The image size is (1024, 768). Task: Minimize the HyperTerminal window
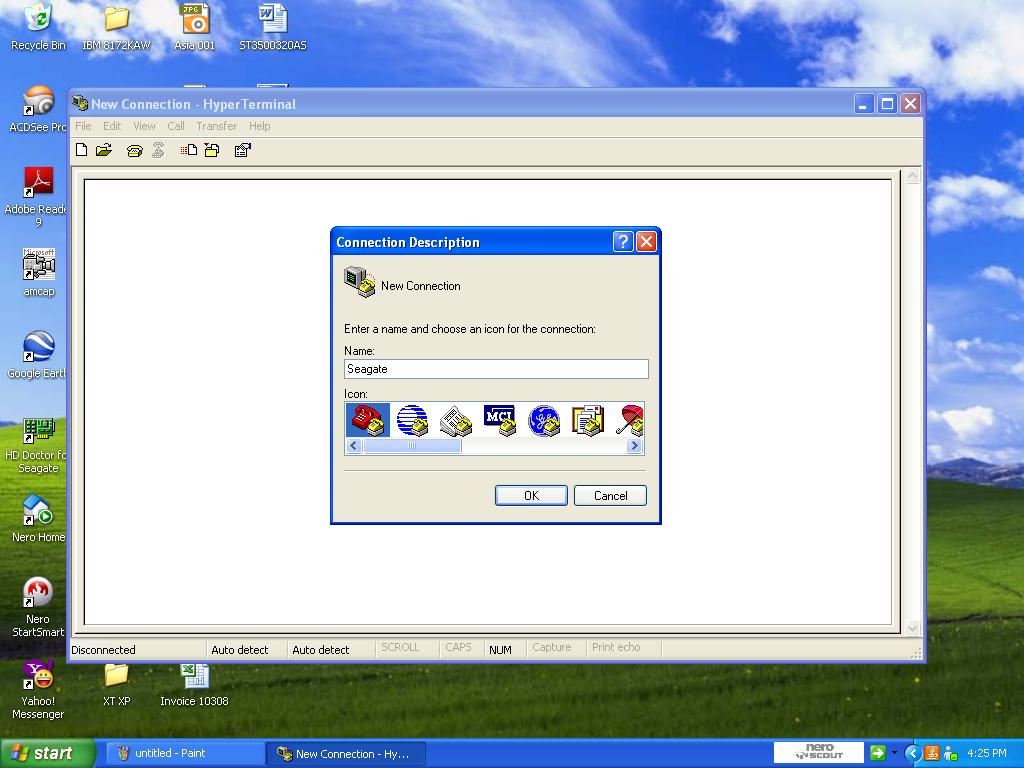[863, 103]
